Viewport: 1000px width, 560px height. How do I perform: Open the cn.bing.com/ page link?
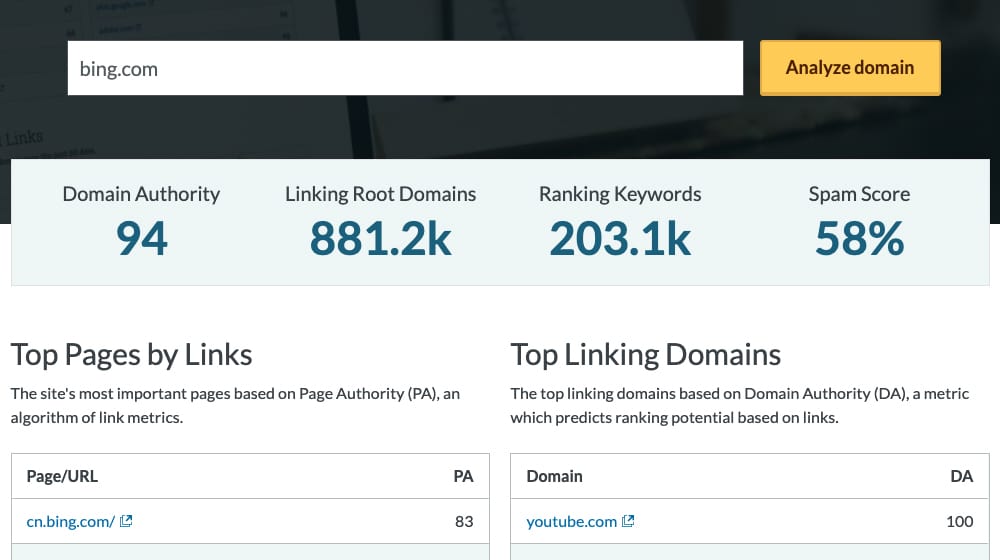pyautogui.click(x=71, y=521)
